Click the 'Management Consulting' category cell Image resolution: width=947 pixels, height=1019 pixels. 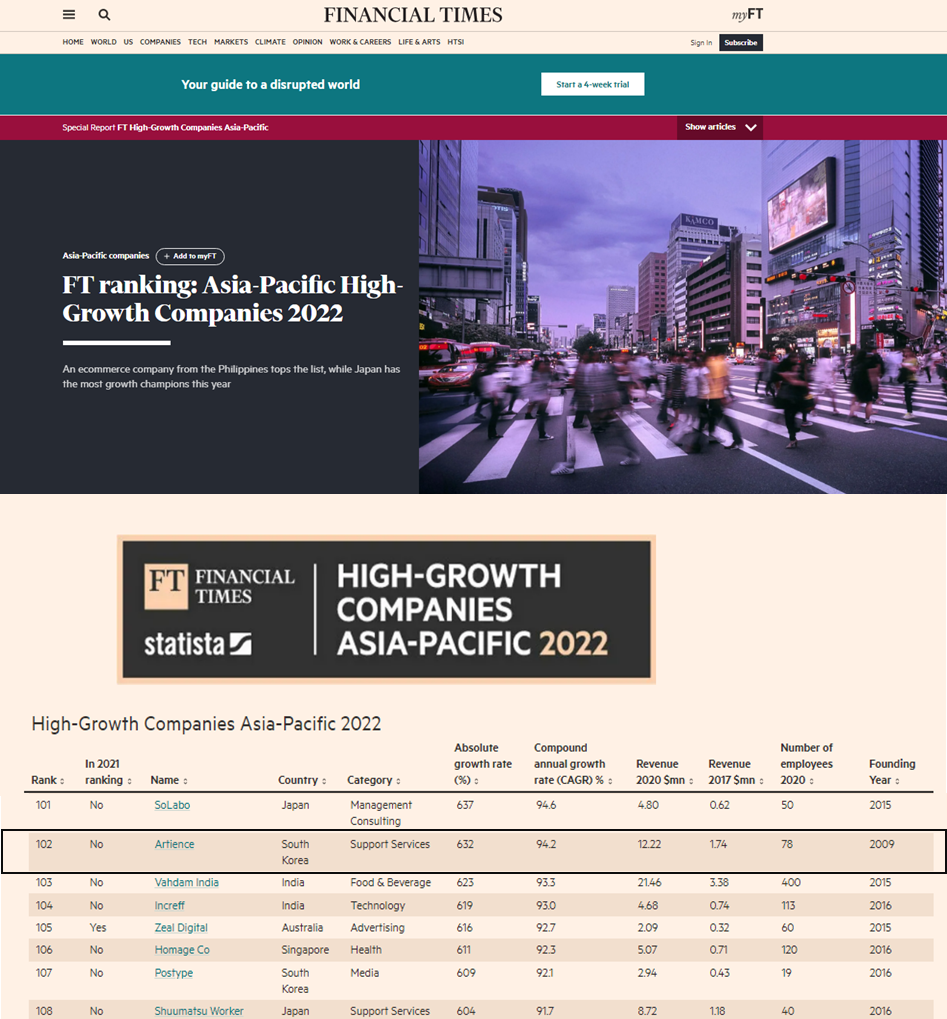click(381, 813)
